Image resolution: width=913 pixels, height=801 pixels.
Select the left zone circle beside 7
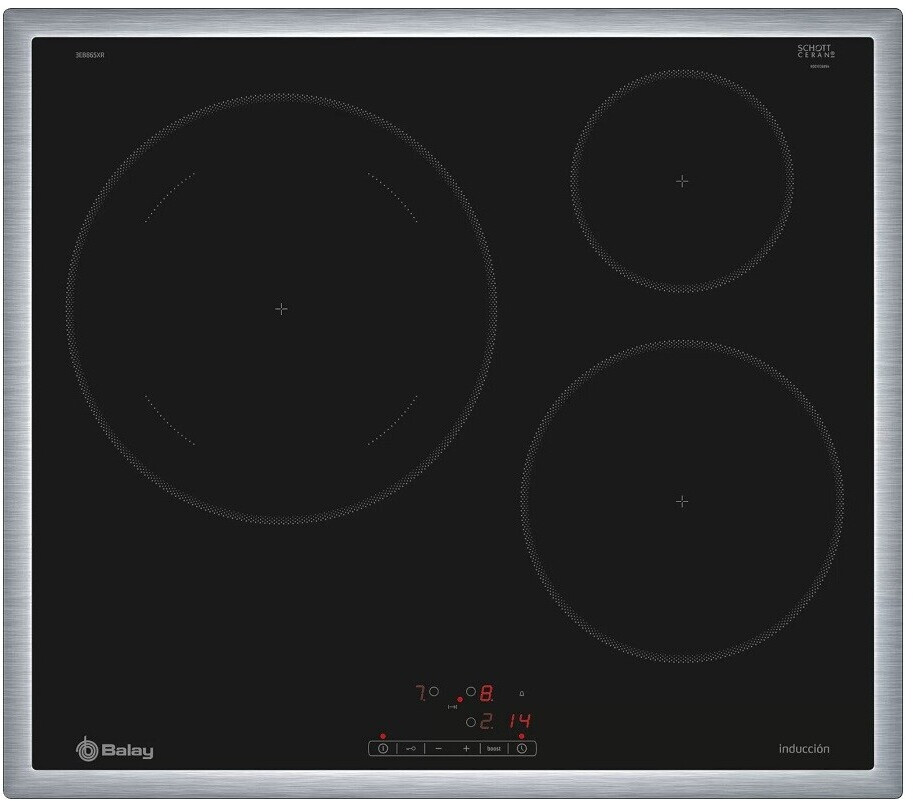434,691
